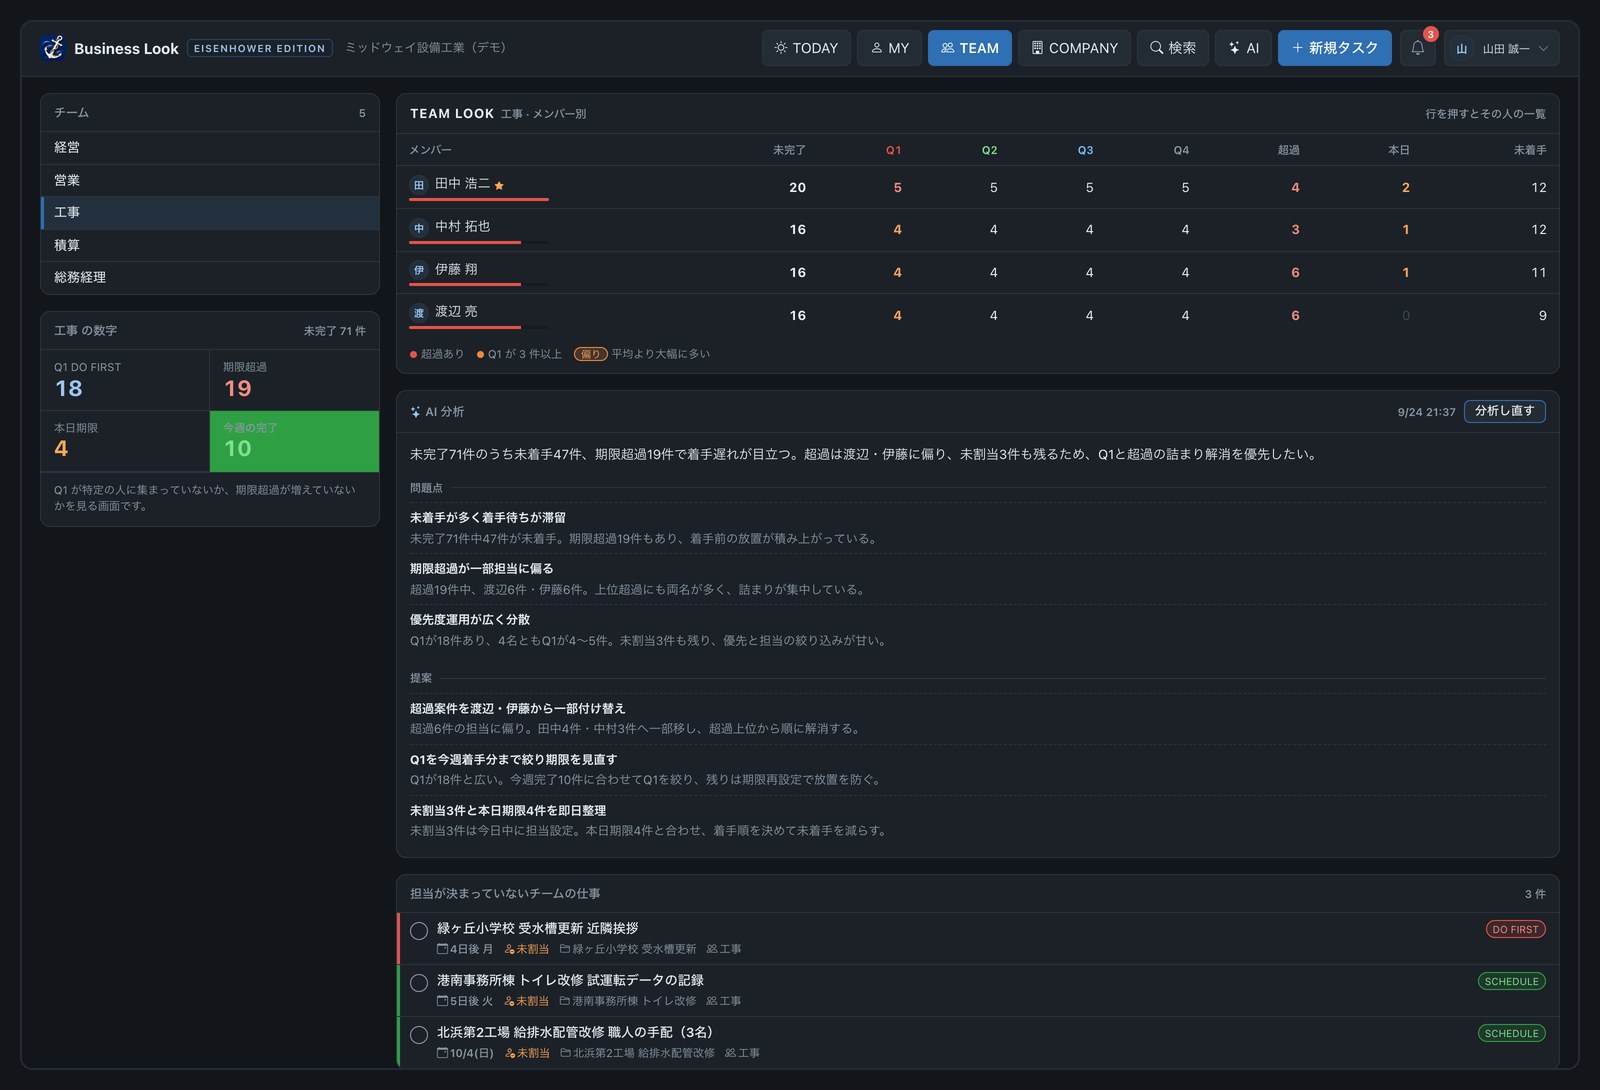Screen dimensions: 1600x1090
Task: Check off 北浜第2工場 職人の手配 task
Action: click(419, 1035)
